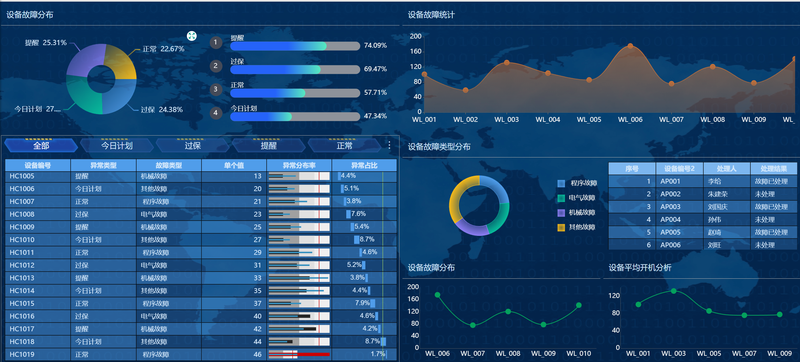Click handler name 朱建荣

coord(717,194)
